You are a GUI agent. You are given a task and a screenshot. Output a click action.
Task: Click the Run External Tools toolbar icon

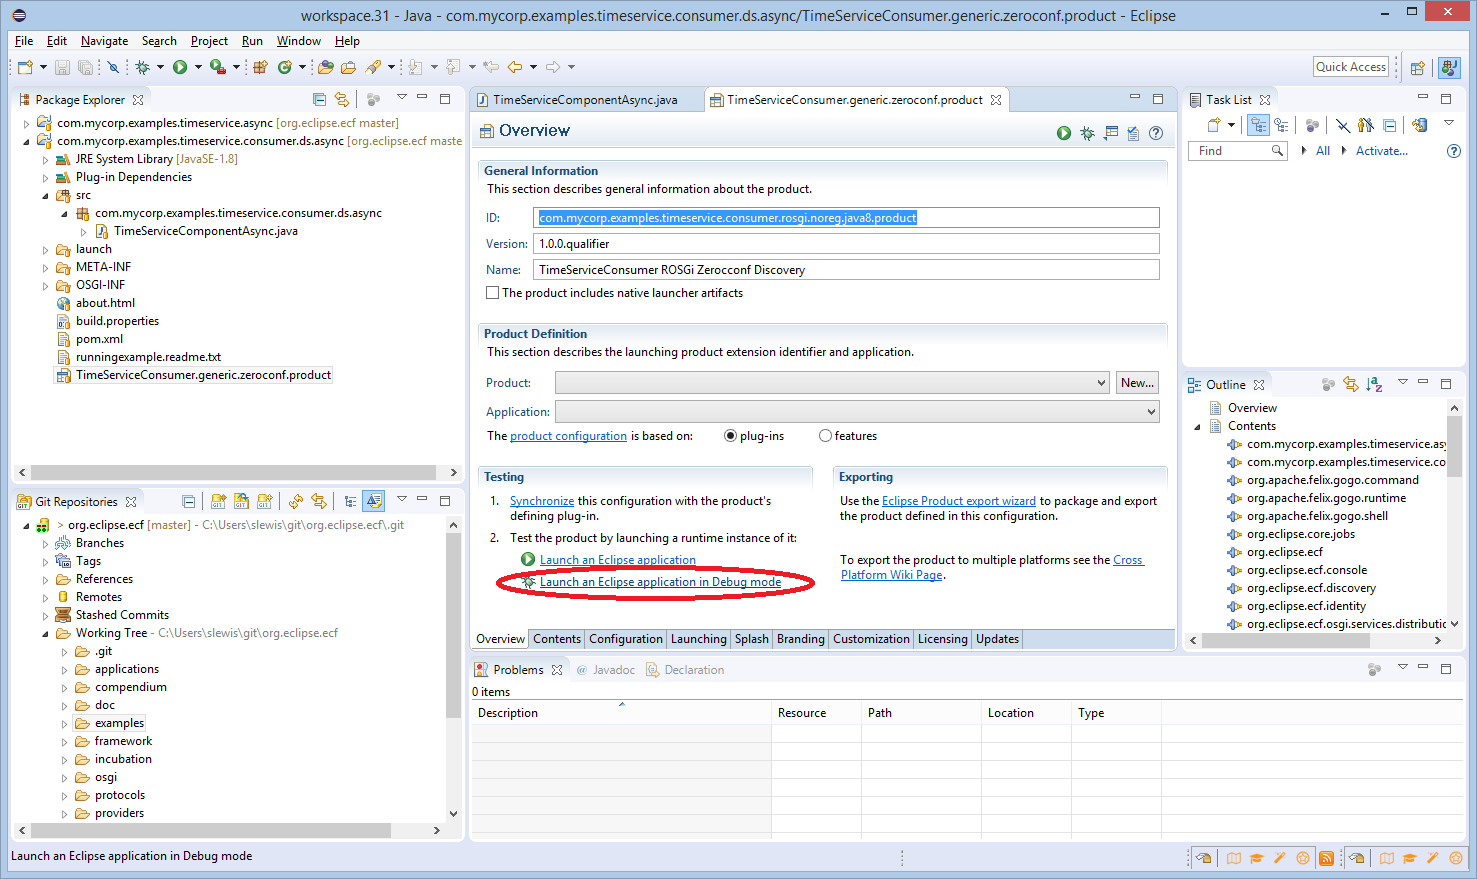pos(217,67)
